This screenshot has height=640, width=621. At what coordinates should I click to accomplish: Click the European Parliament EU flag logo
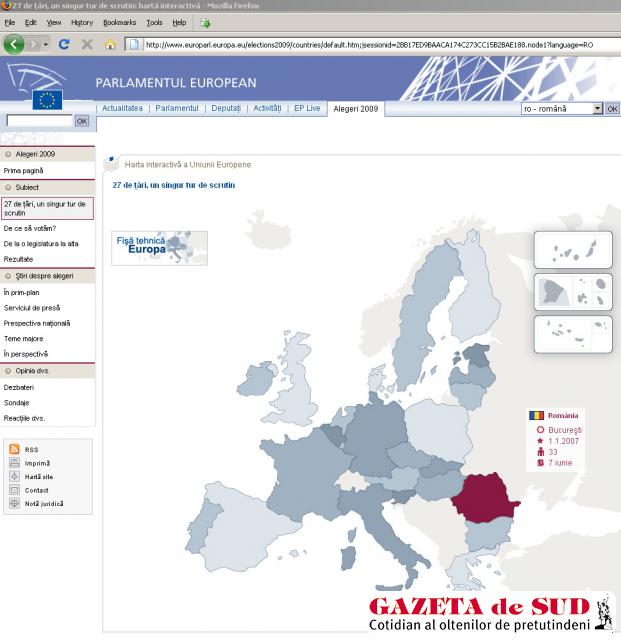(x=47, y=100)
